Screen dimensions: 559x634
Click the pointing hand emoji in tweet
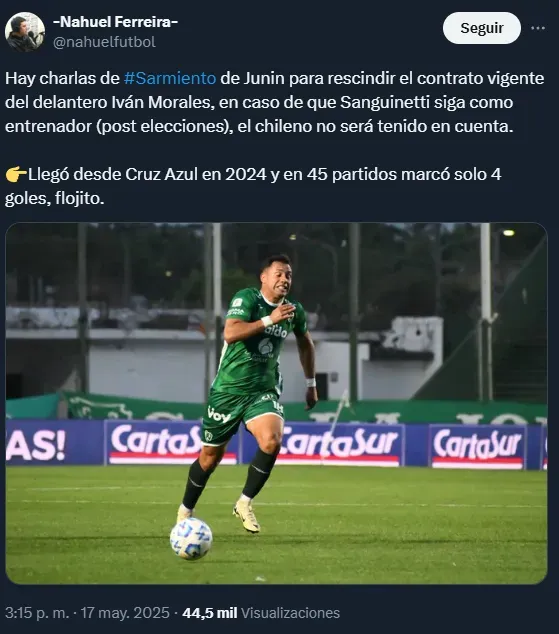pos(16,175)
